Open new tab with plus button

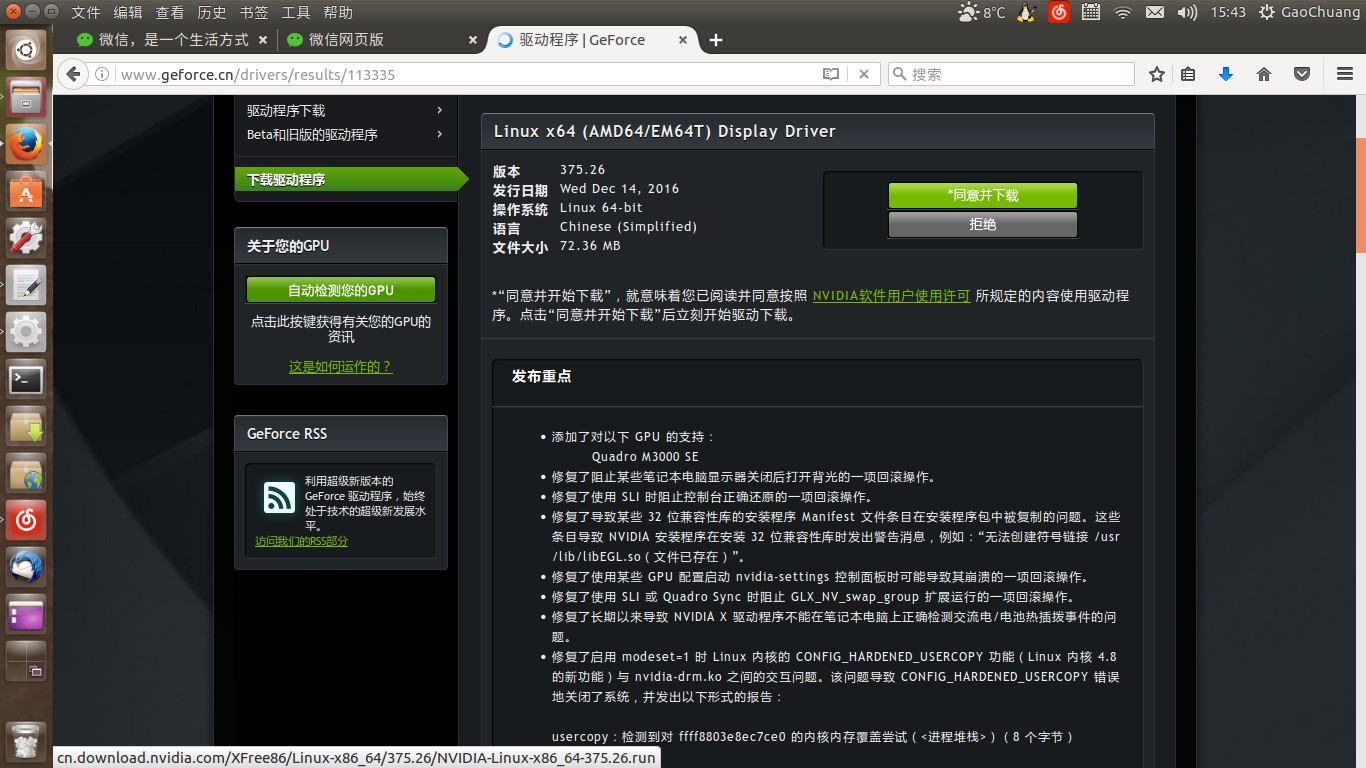[716, 40]
